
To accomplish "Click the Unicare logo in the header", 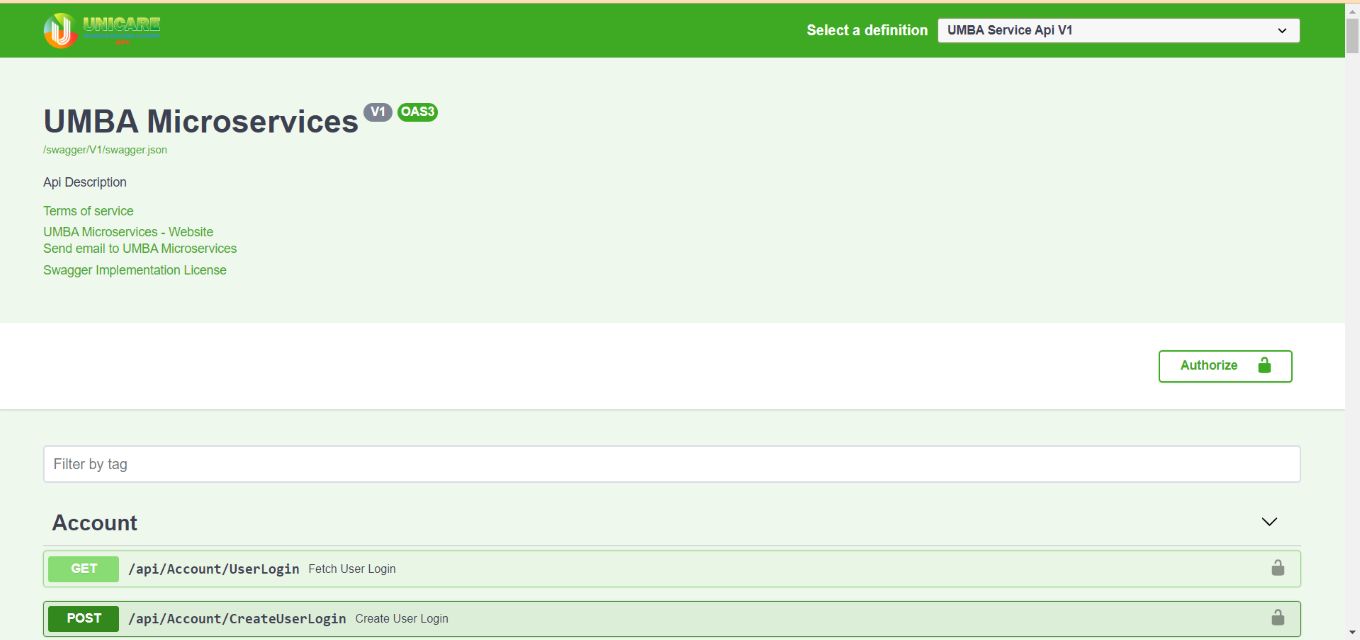I will click(x=102, y=30).
